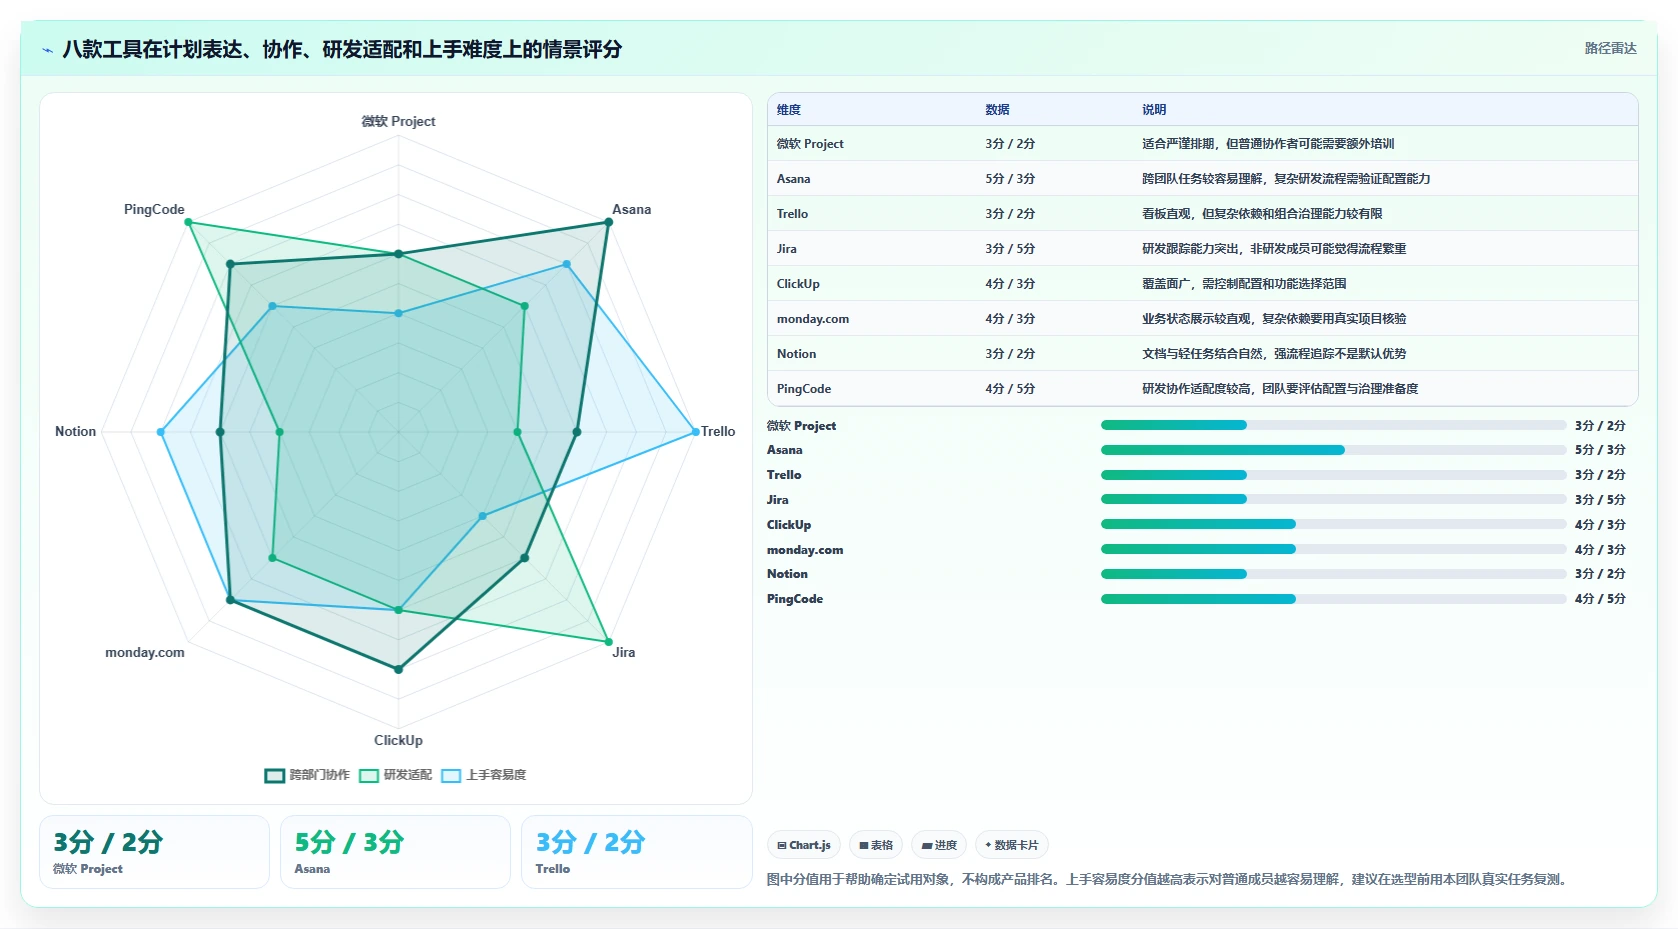1678x929 pixels.
Task: Click the outermost data point on the Trello axis
Action: tap(696, 432)
